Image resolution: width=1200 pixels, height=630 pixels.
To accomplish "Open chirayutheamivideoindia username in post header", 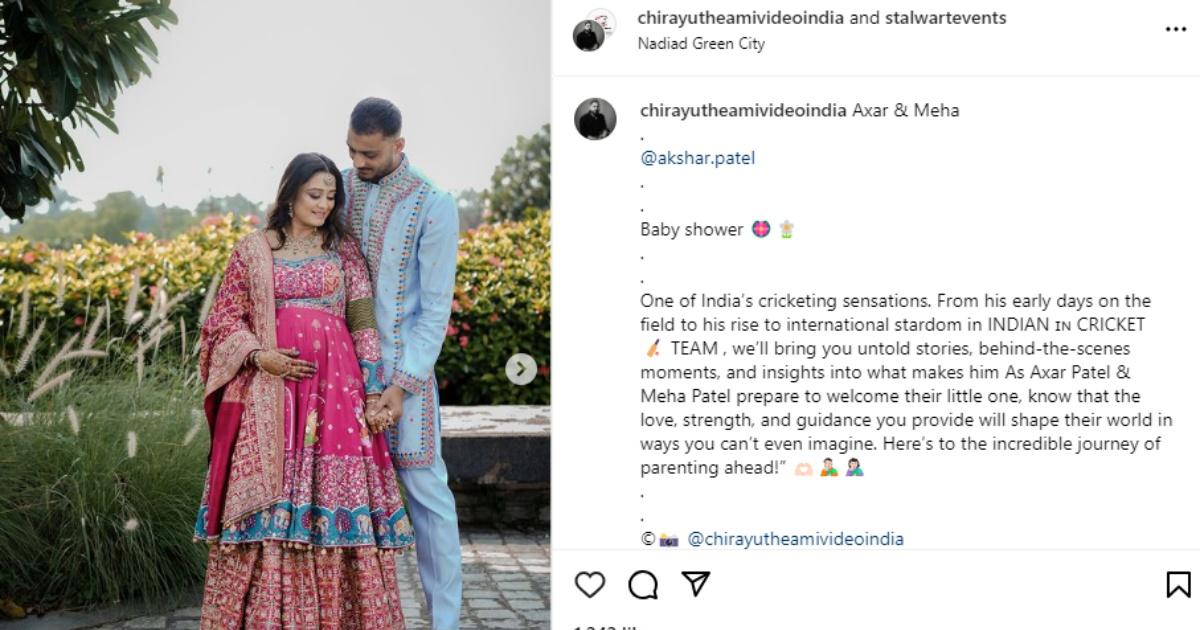I will [741, 18].
